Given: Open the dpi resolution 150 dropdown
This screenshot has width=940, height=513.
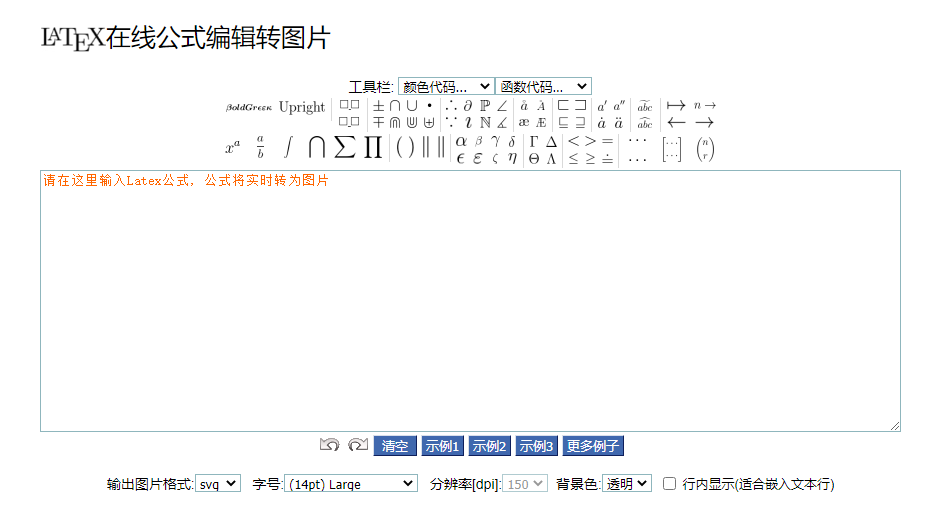Looking at the screenshot, I should click(x=525, y=484).
